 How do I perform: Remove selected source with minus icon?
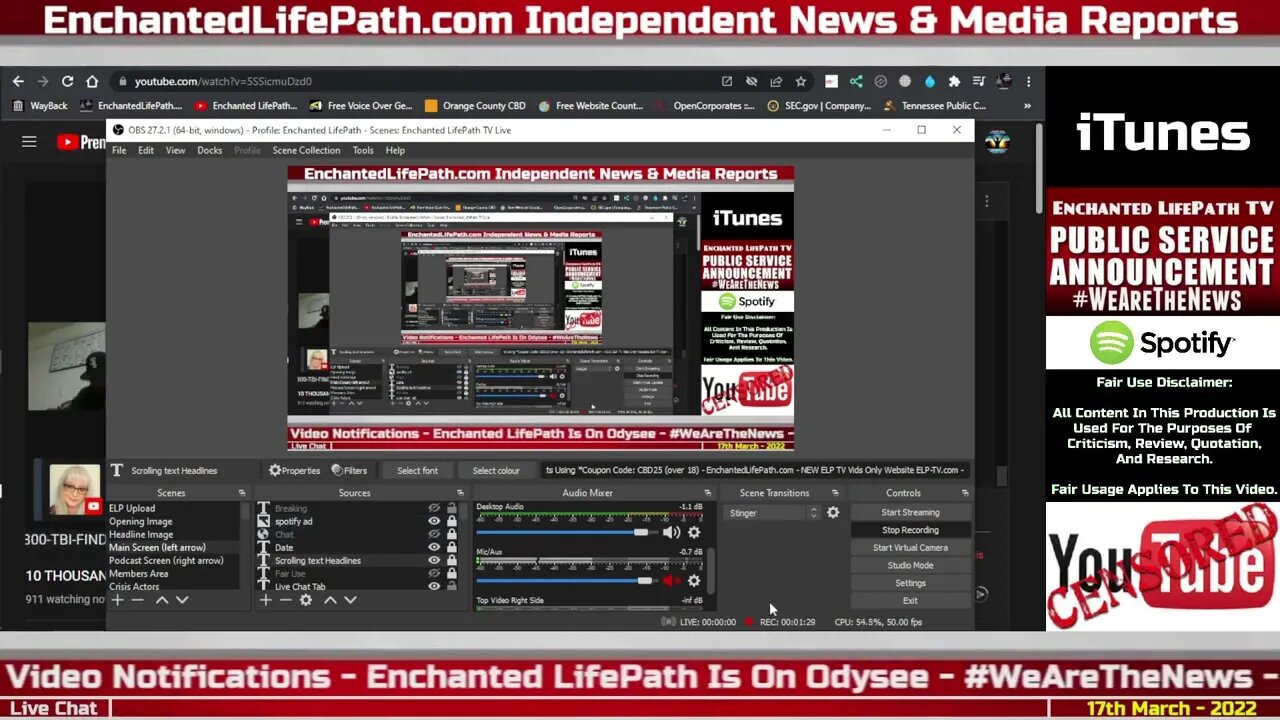click(285, 600)
